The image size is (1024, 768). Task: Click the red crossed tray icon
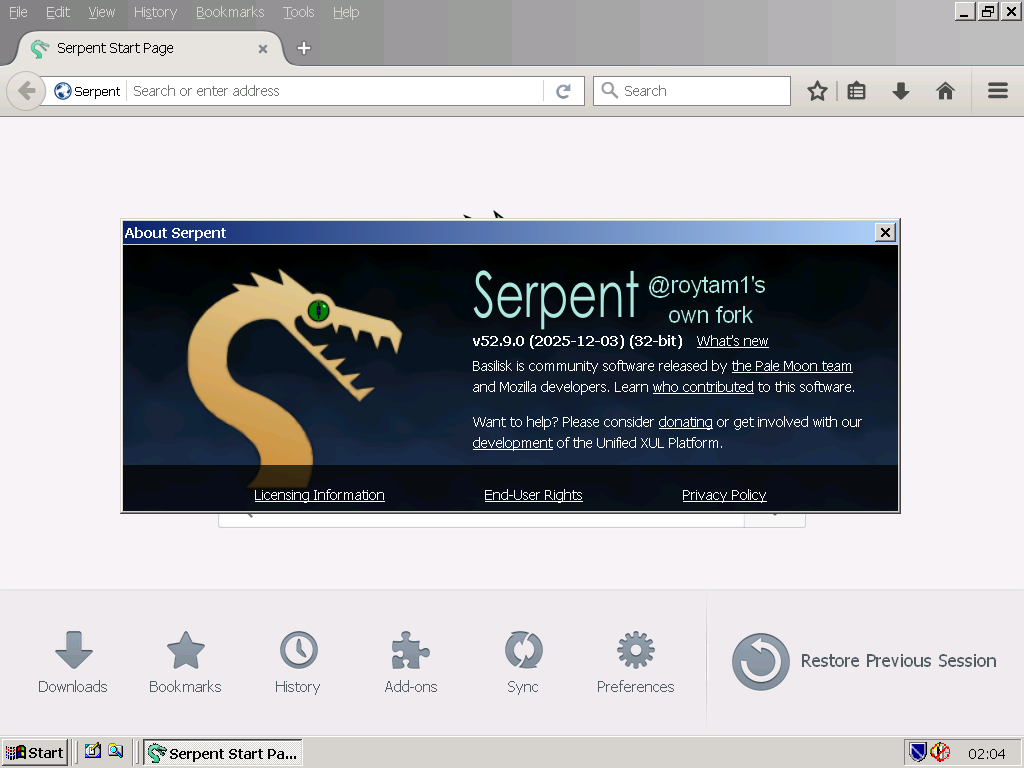[940, 753]
